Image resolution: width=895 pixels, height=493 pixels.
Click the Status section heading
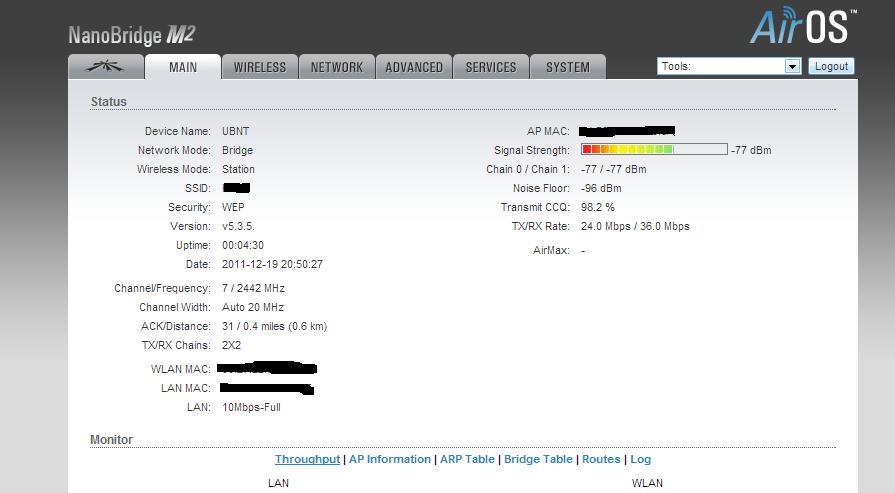pyautogui.click(x=108, y=102)
